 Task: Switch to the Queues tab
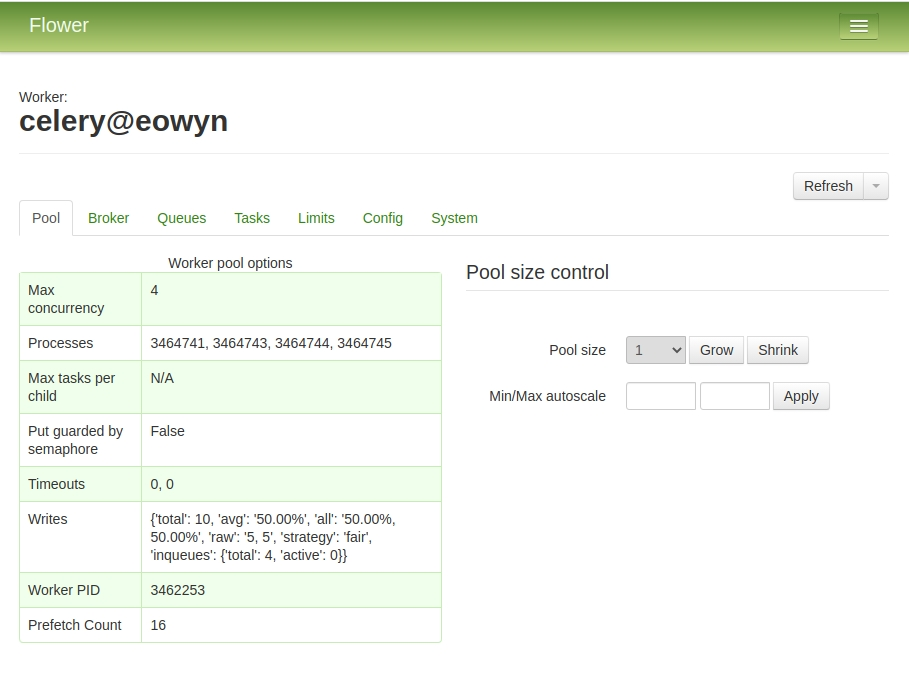pos(181,218)
